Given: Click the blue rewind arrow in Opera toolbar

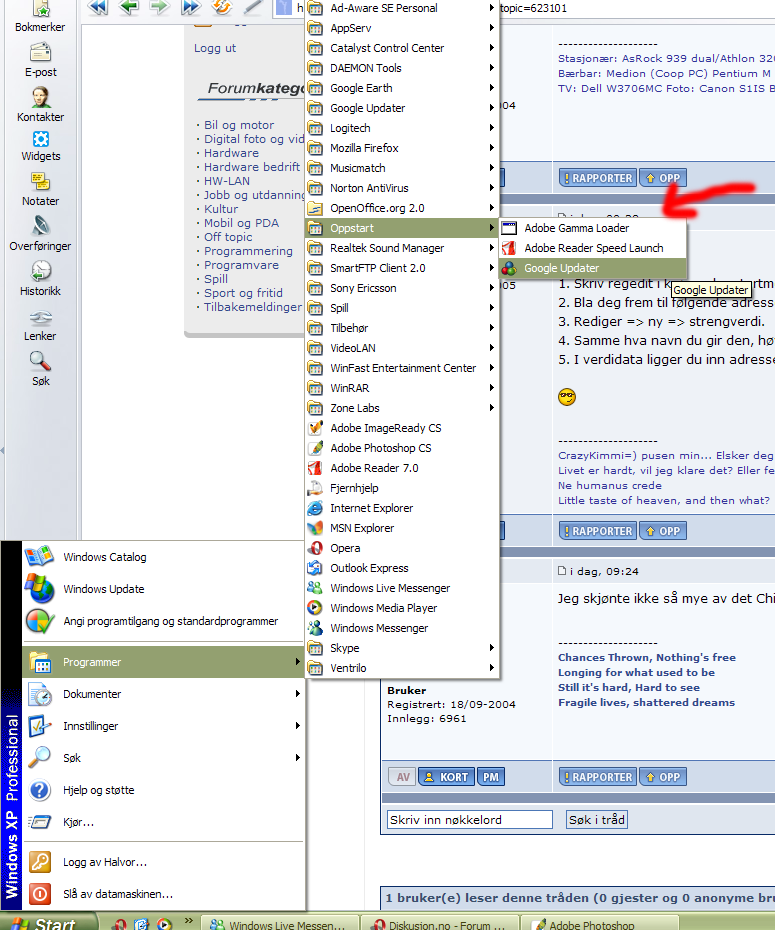Looking at the screenshot, I should pos(98,7).
